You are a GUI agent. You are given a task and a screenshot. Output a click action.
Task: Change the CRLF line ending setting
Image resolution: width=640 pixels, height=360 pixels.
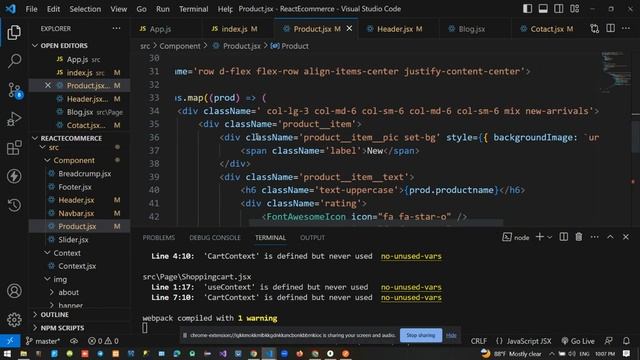(x=478, y=341)
